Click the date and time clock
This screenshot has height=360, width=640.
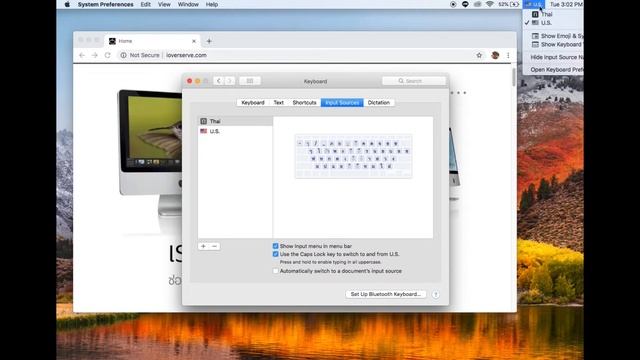[566, 4]
